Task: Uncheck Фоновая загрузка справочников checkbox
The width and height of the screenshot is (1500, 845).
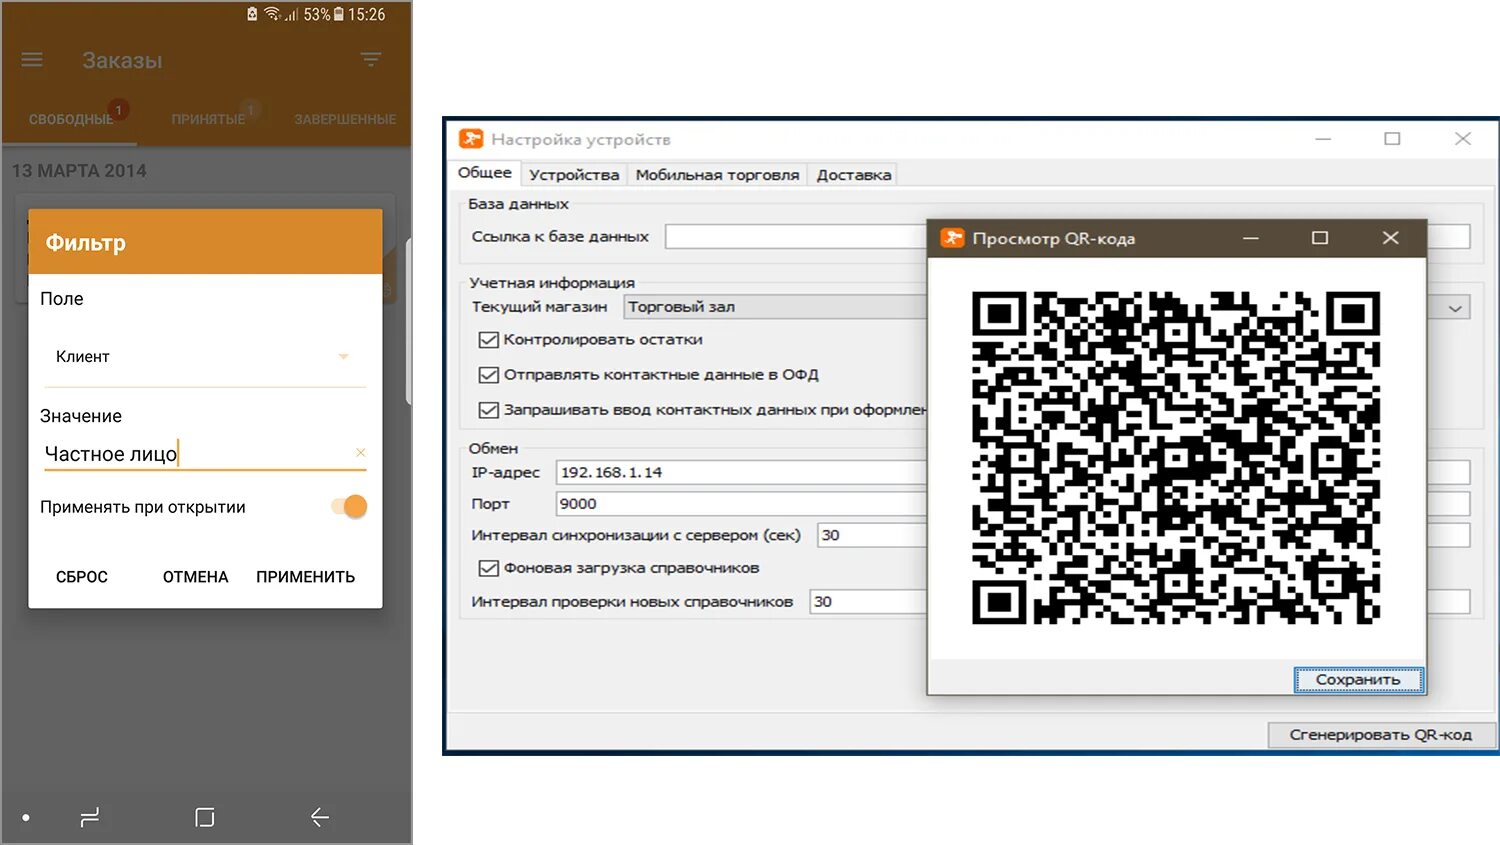Action: 488,568
